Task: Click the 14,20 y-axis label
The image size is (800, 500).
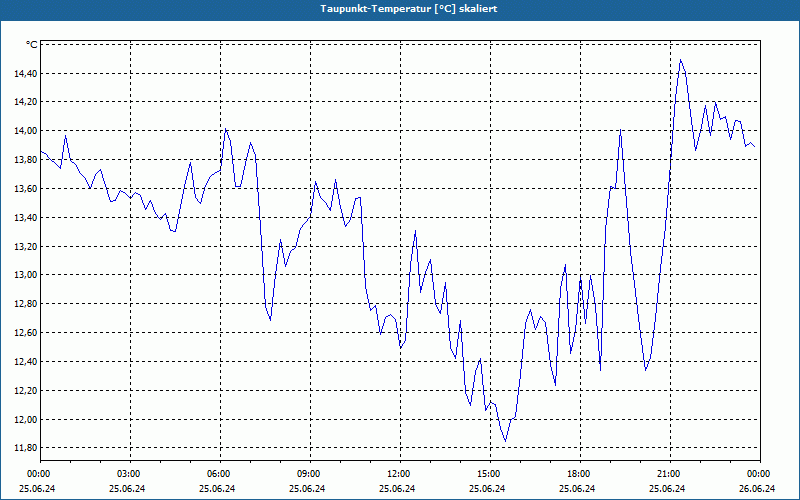Action: coord(25,102)
